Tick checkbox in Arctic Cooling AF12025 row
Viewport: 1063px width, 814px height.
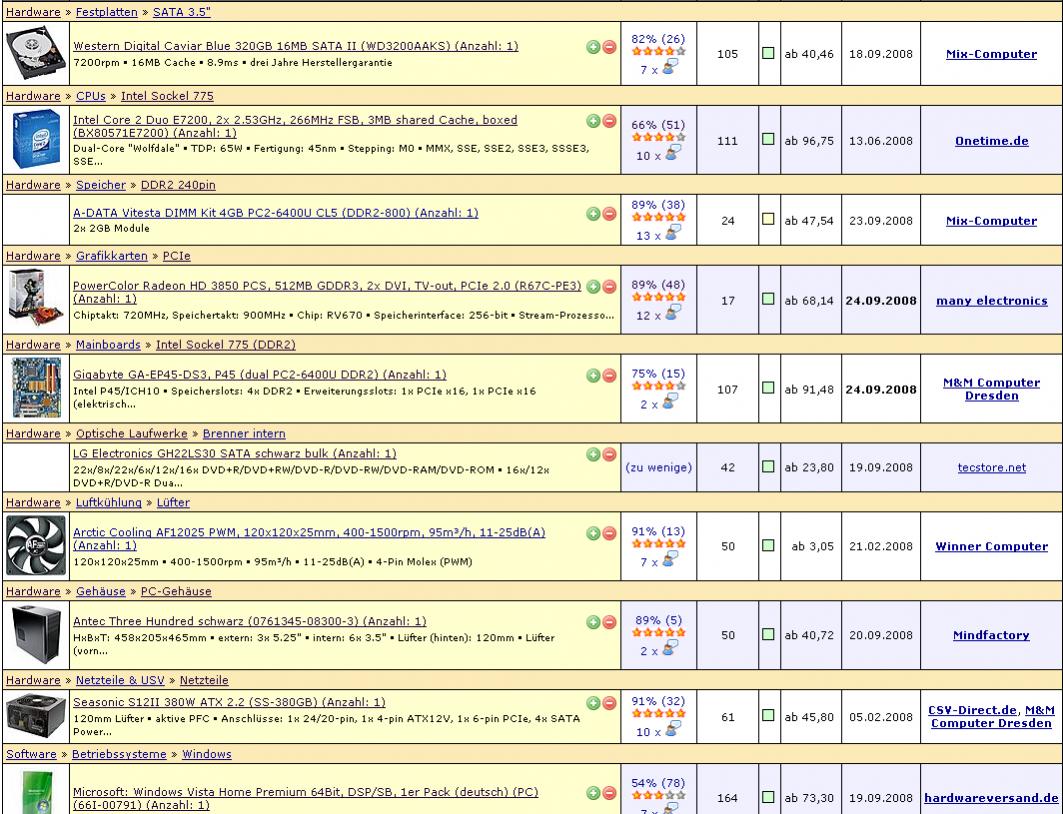coord(768,545)
